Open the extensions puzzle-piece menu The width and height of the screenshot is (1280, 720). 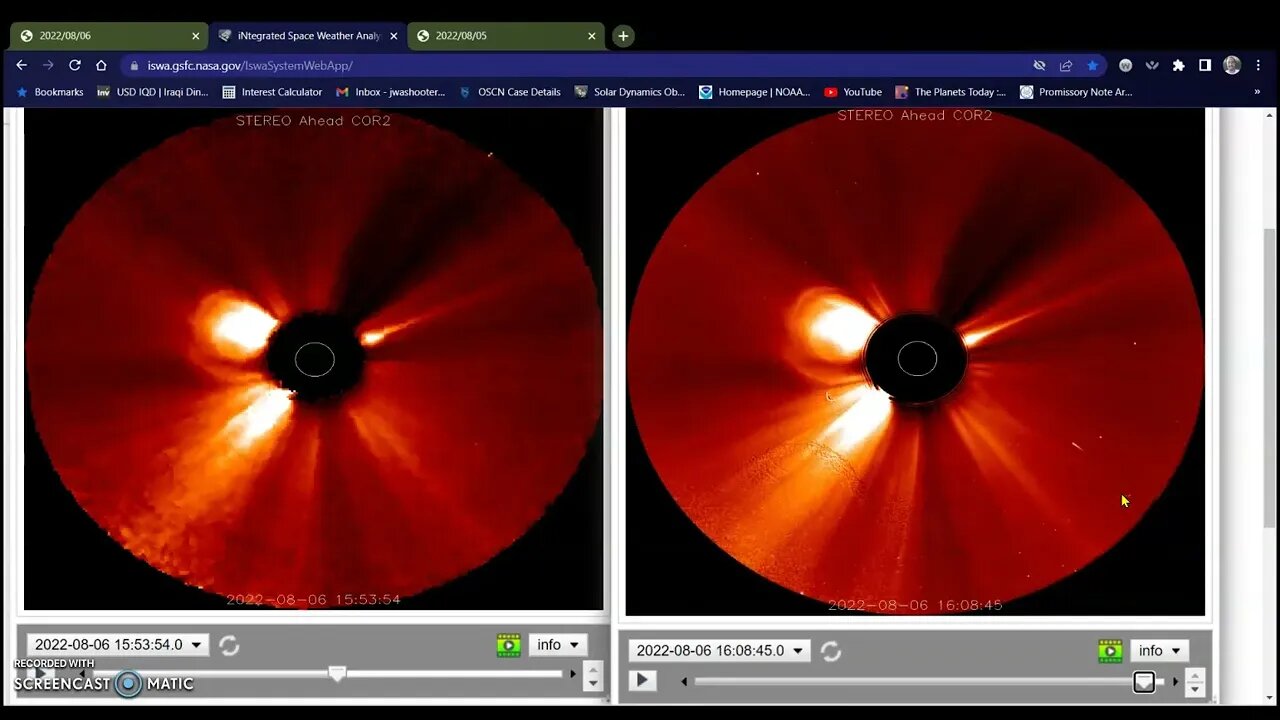[x=1178, y=65]
